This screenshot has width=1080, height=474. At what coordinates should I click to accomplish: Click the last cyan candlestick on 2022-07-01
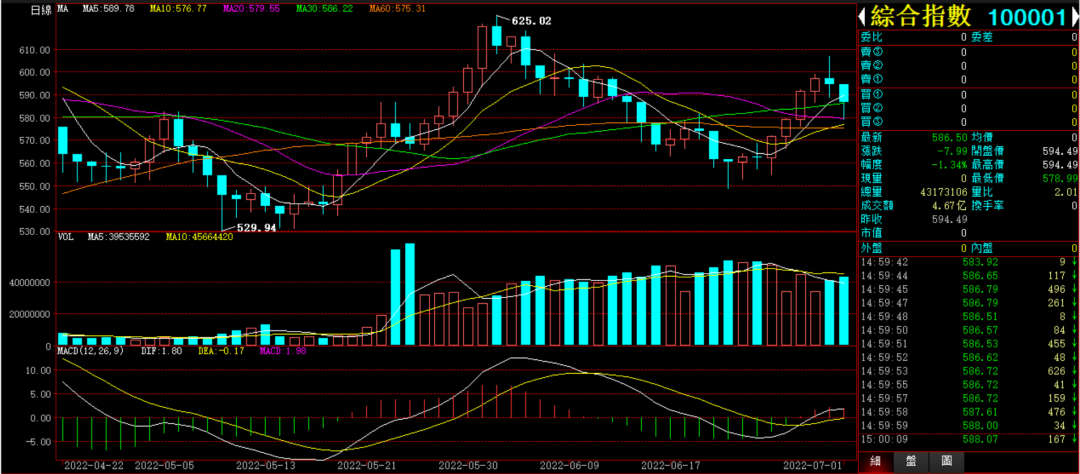(x=844, y=93)
